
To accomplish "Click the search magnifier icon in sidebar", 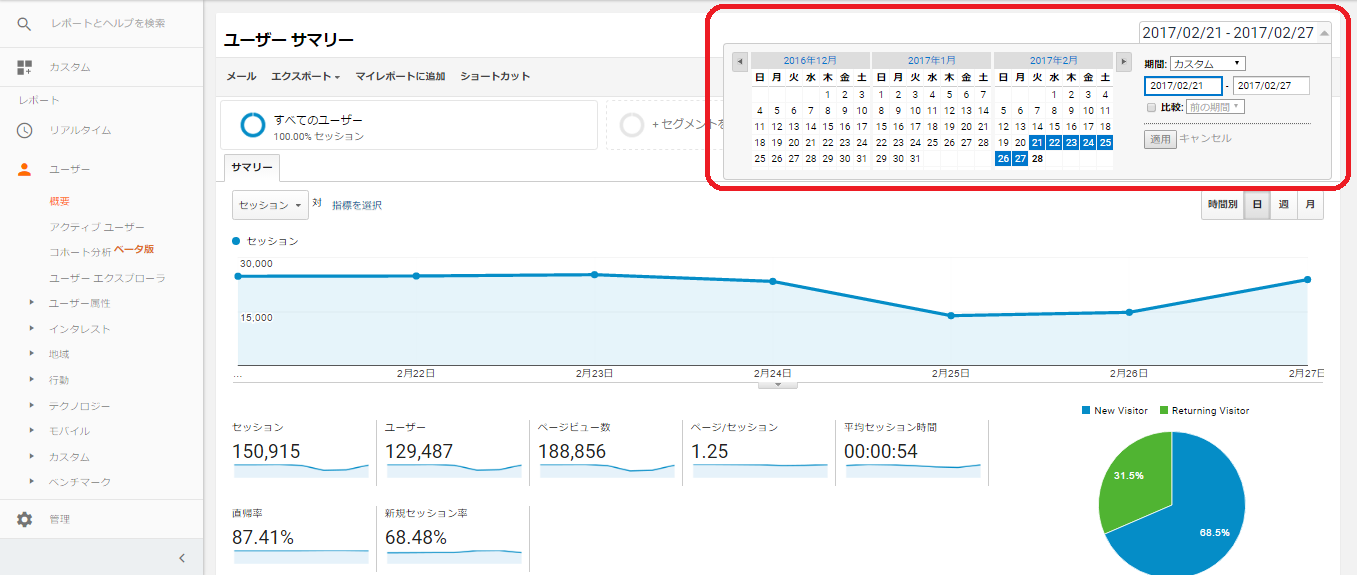I will pos(25,23).
